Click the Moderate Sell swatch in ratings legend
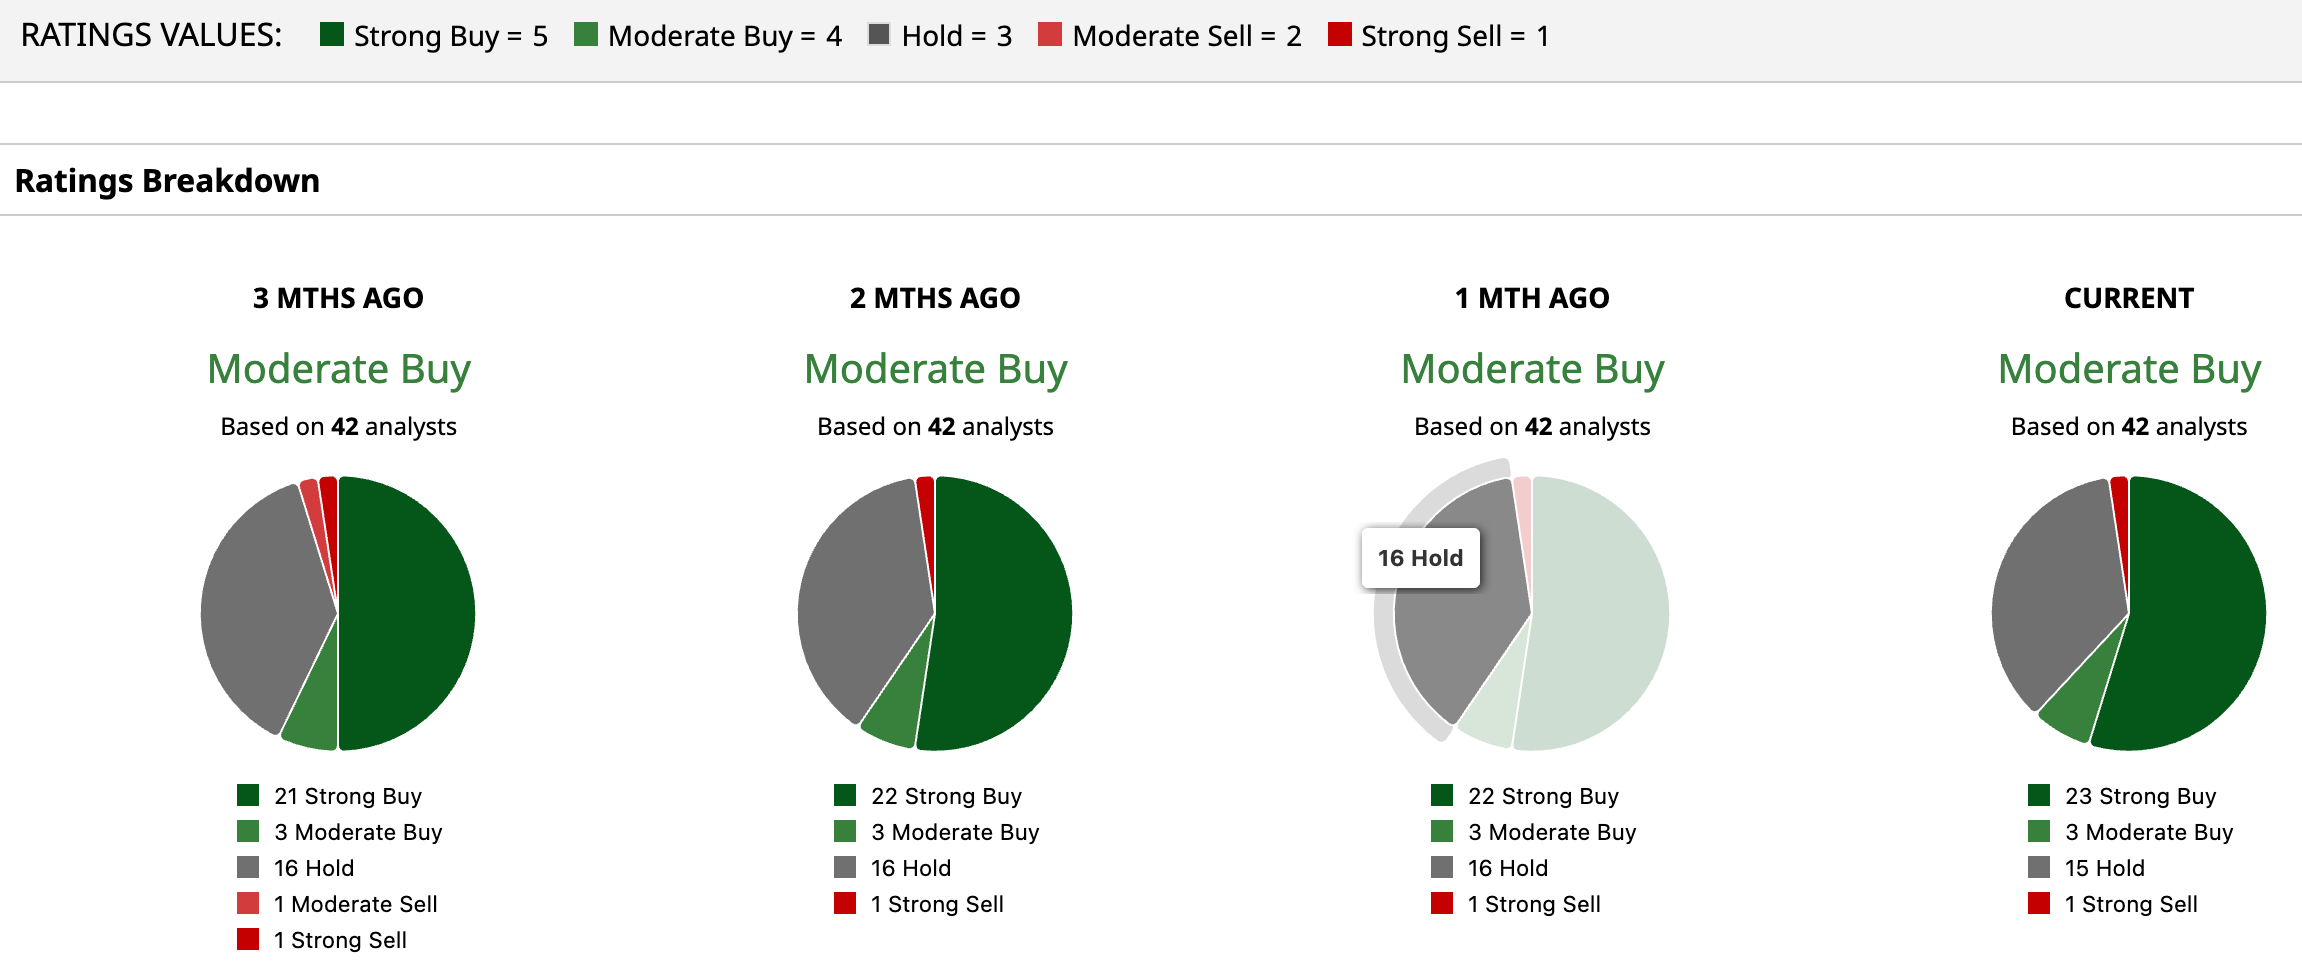Screen dimensions: 2302x980 [x=1050, y=35]
